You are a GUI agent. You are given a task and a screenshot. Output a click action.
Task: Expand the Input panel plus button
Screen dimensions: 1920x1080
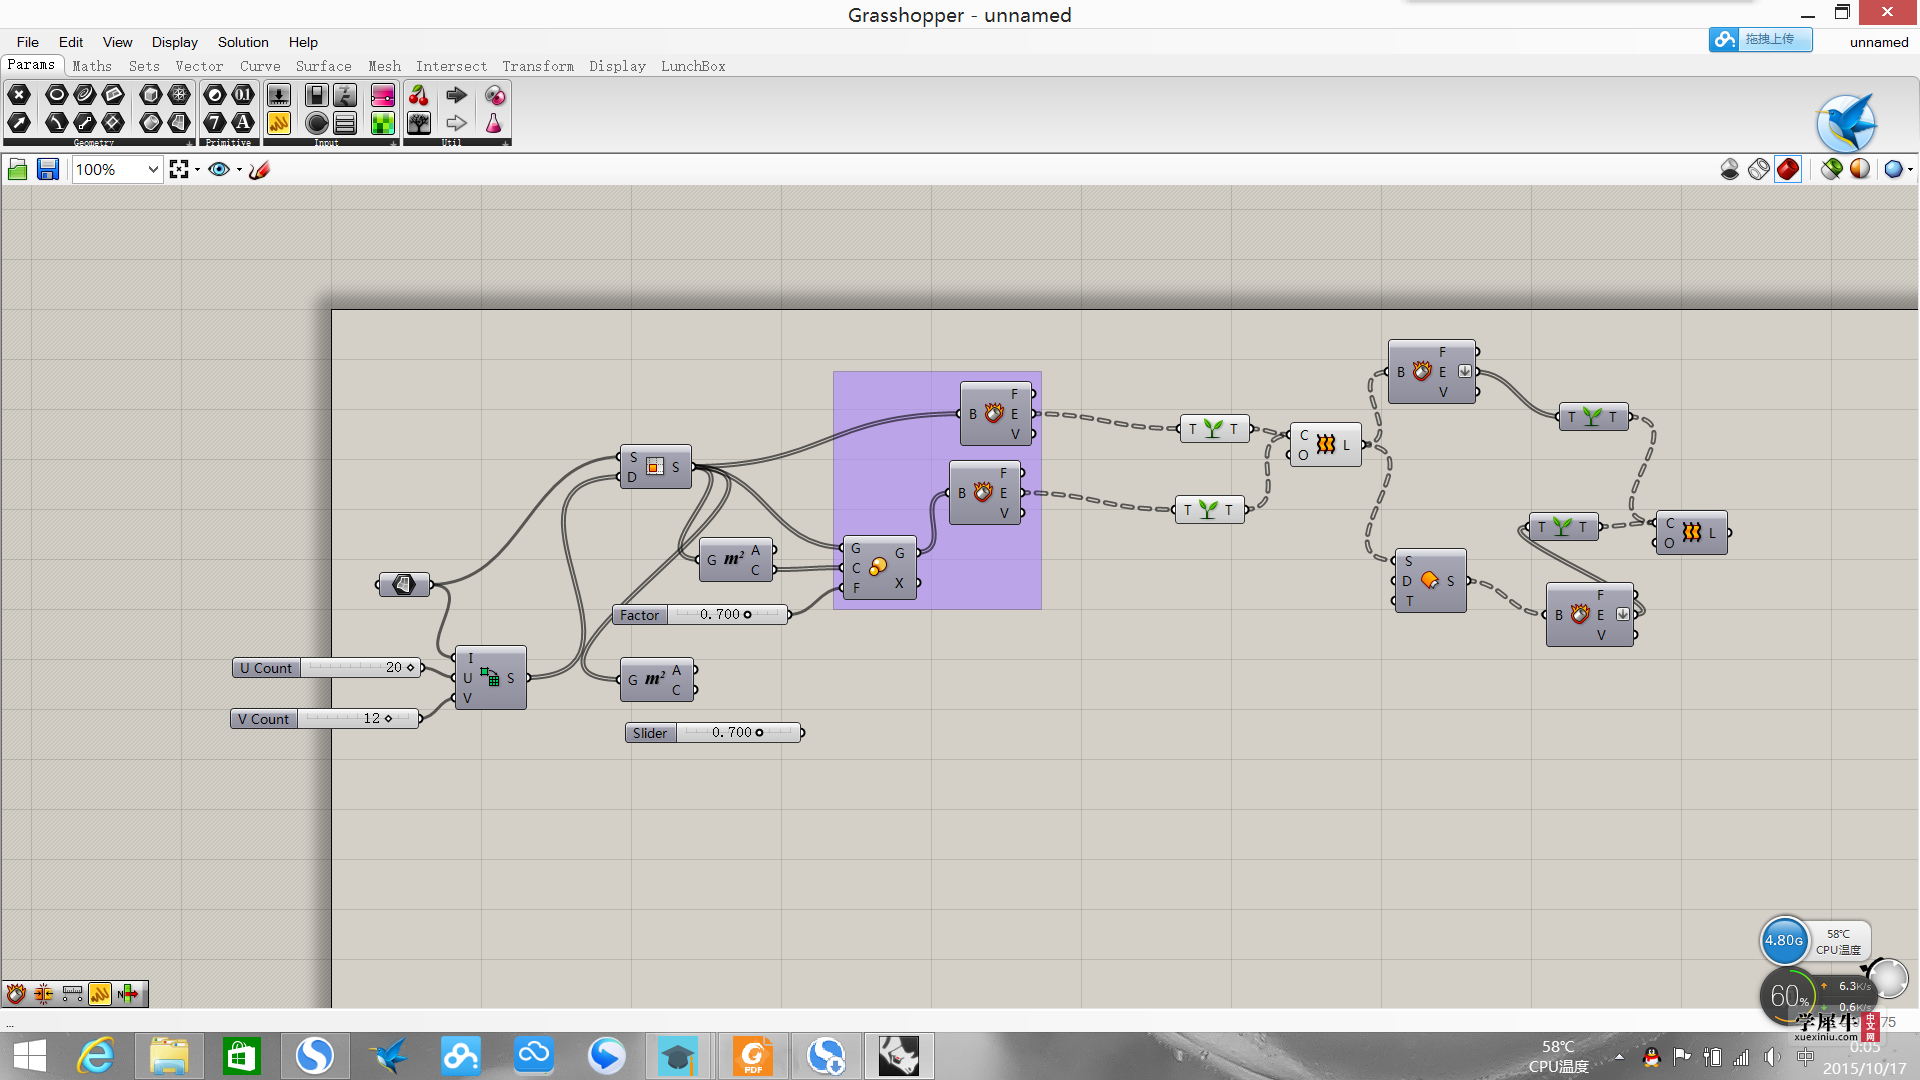tap(393, 143)
